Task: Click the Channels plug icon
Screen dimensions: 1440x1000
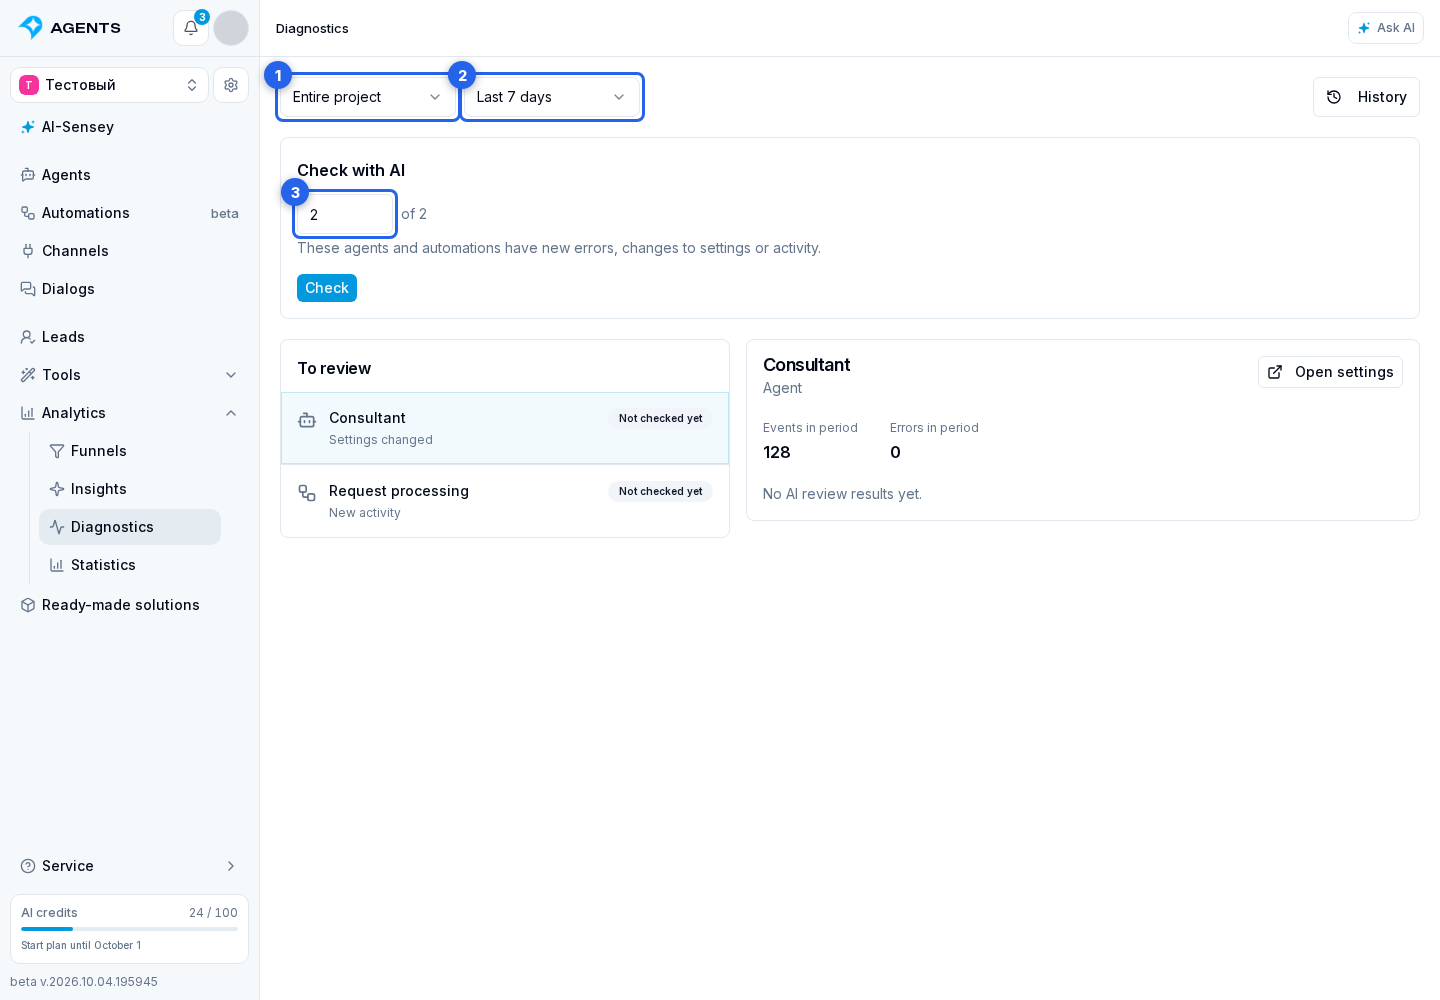Action: 28,251
